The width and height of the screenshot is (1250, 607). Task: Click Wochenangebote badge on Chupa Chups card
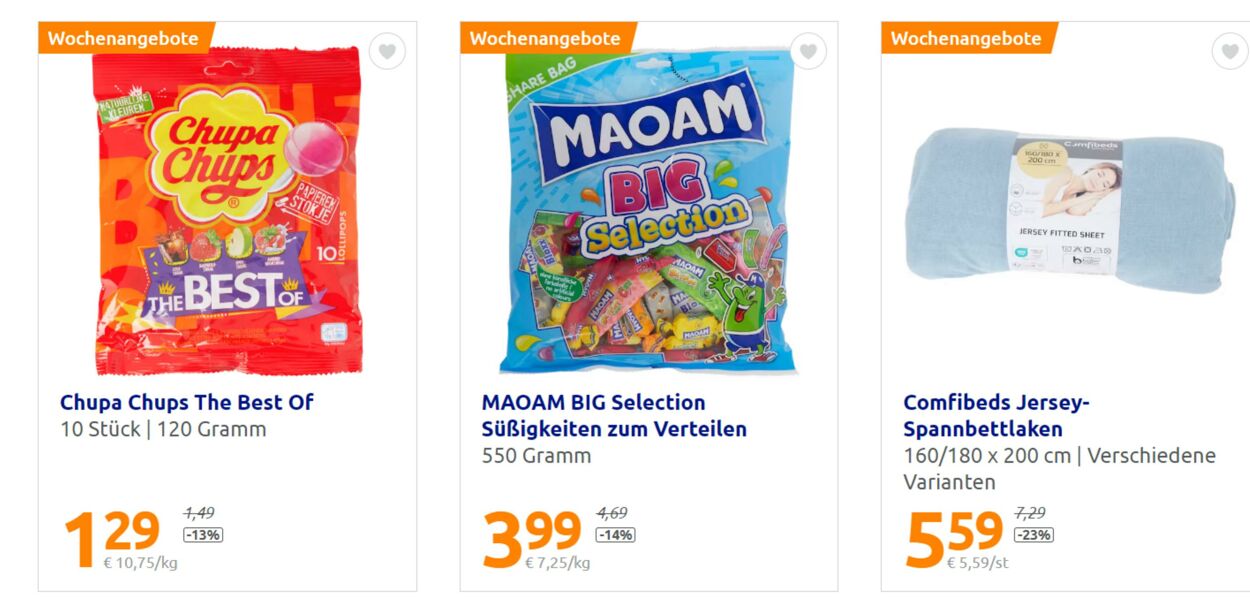pos(124,39)
